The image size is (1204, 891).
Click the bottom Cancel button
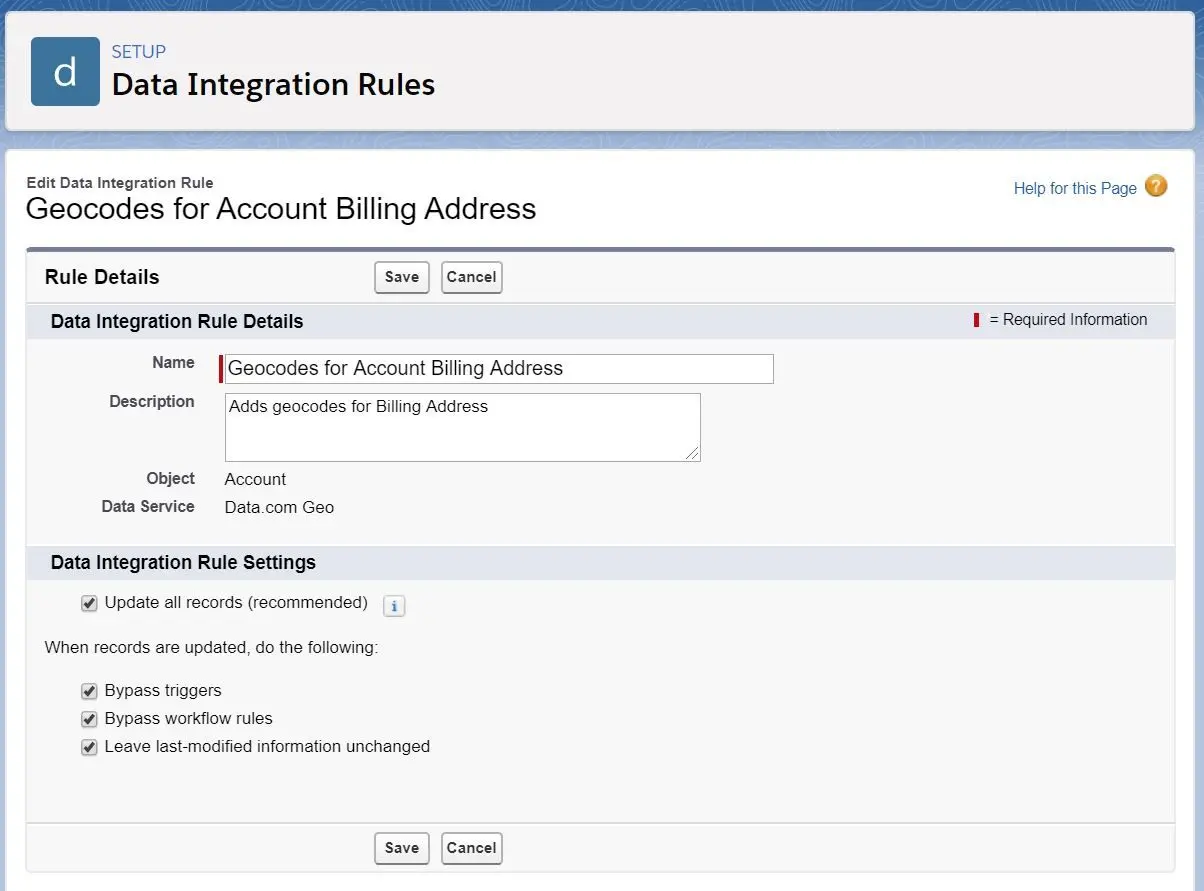click(471, 848)
